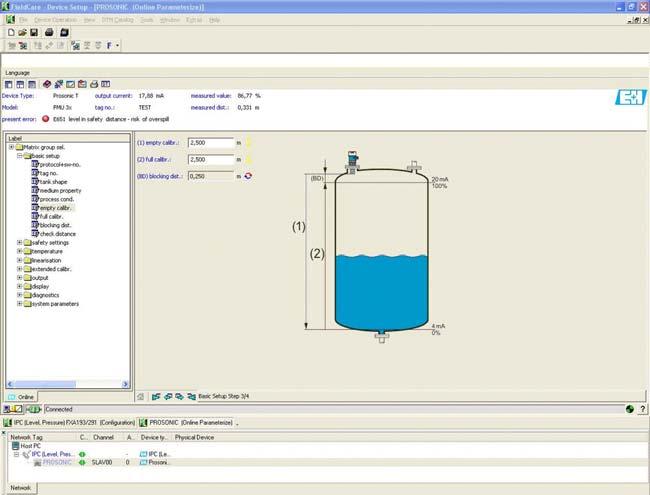Open the File menu

[23, 20]
